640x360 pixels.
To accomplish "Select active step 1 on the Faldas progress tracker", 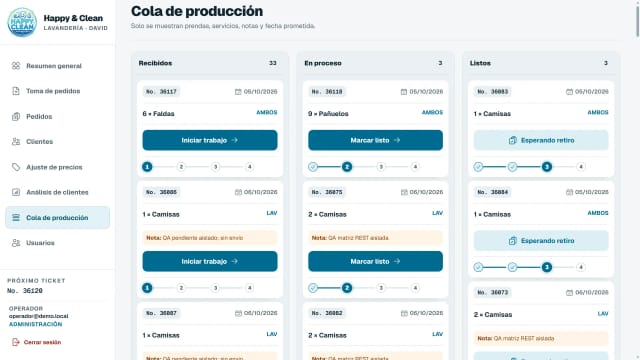I will 147,167.
